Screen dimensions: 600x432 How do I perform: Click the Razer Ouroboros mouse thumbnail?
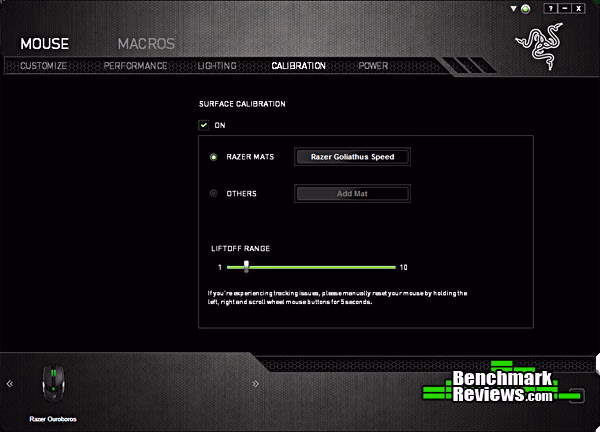click(x=53, y=384)
